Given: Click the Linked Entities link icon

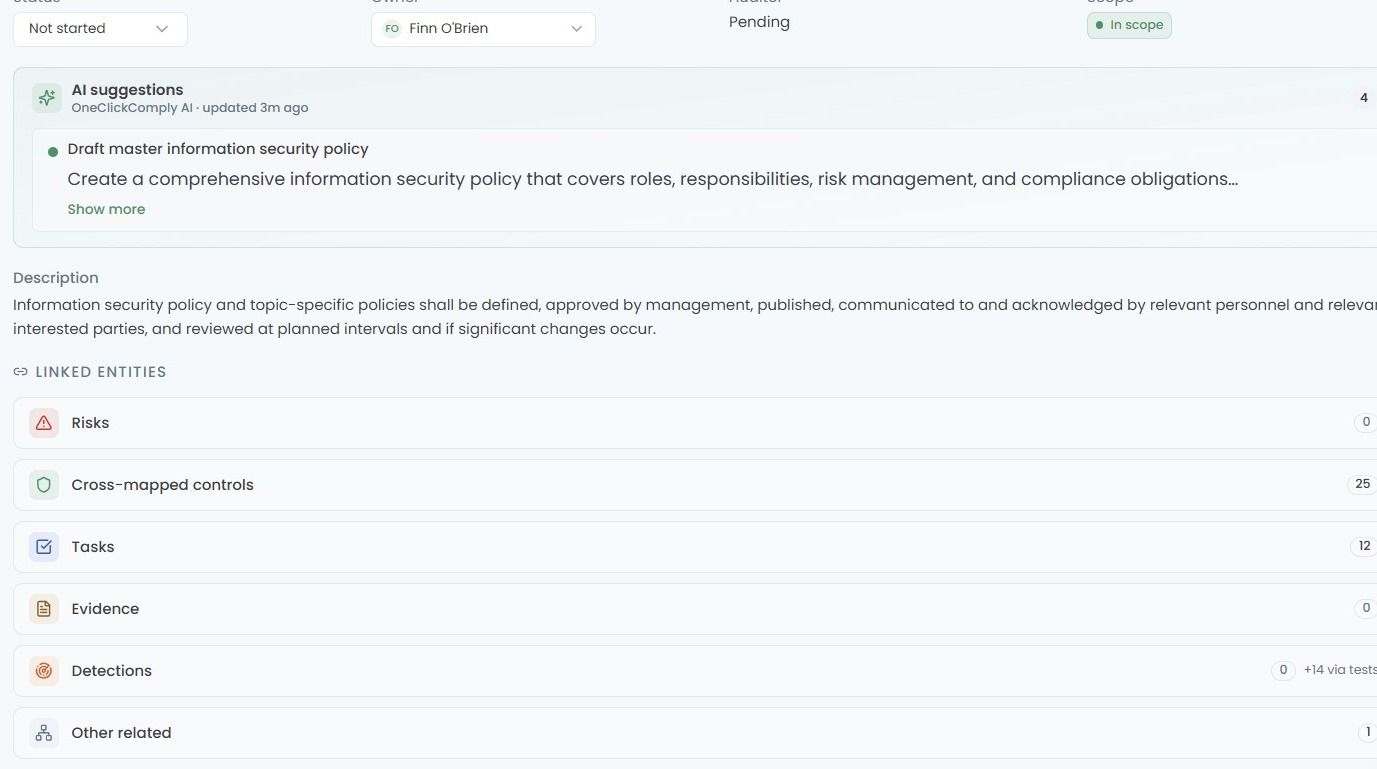Looking at the screenshot, I should (x=20, y=372).
